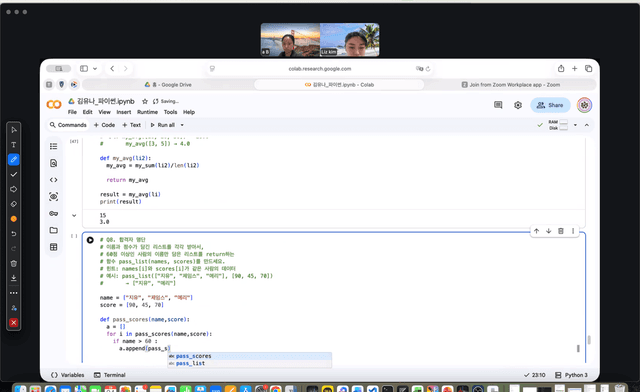The height and width of the screenshot is (392, 640).
Task: Select the eraser annotation tool
Action: coord(13,204)
